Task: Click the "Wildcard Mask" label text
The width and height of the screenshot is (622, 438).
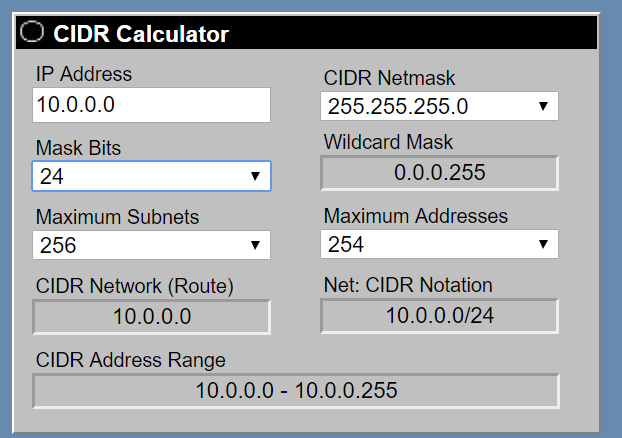Action: tap(388, 143)
